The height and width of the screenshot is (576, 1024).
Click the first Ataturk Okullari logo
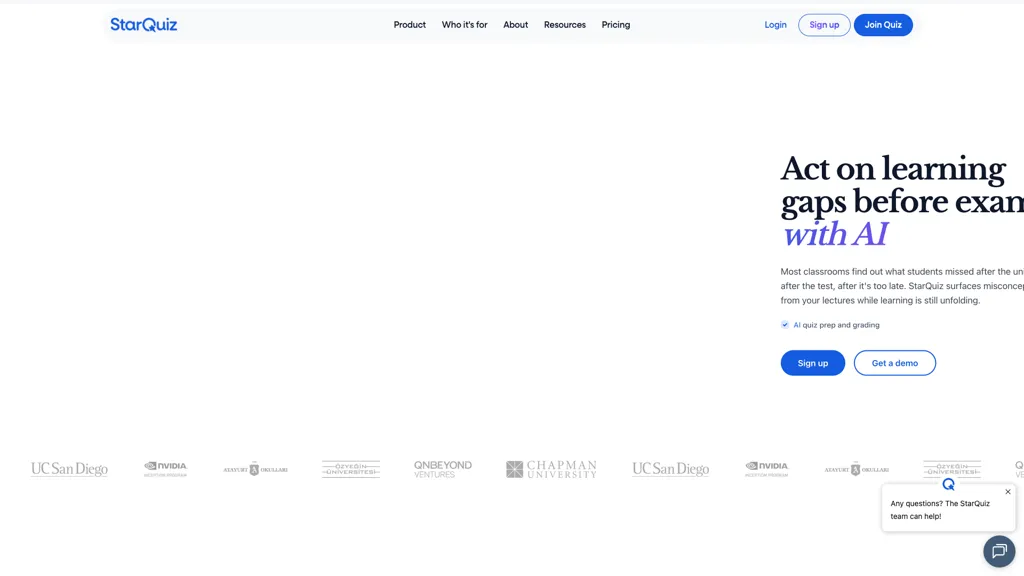pos(255,469)
